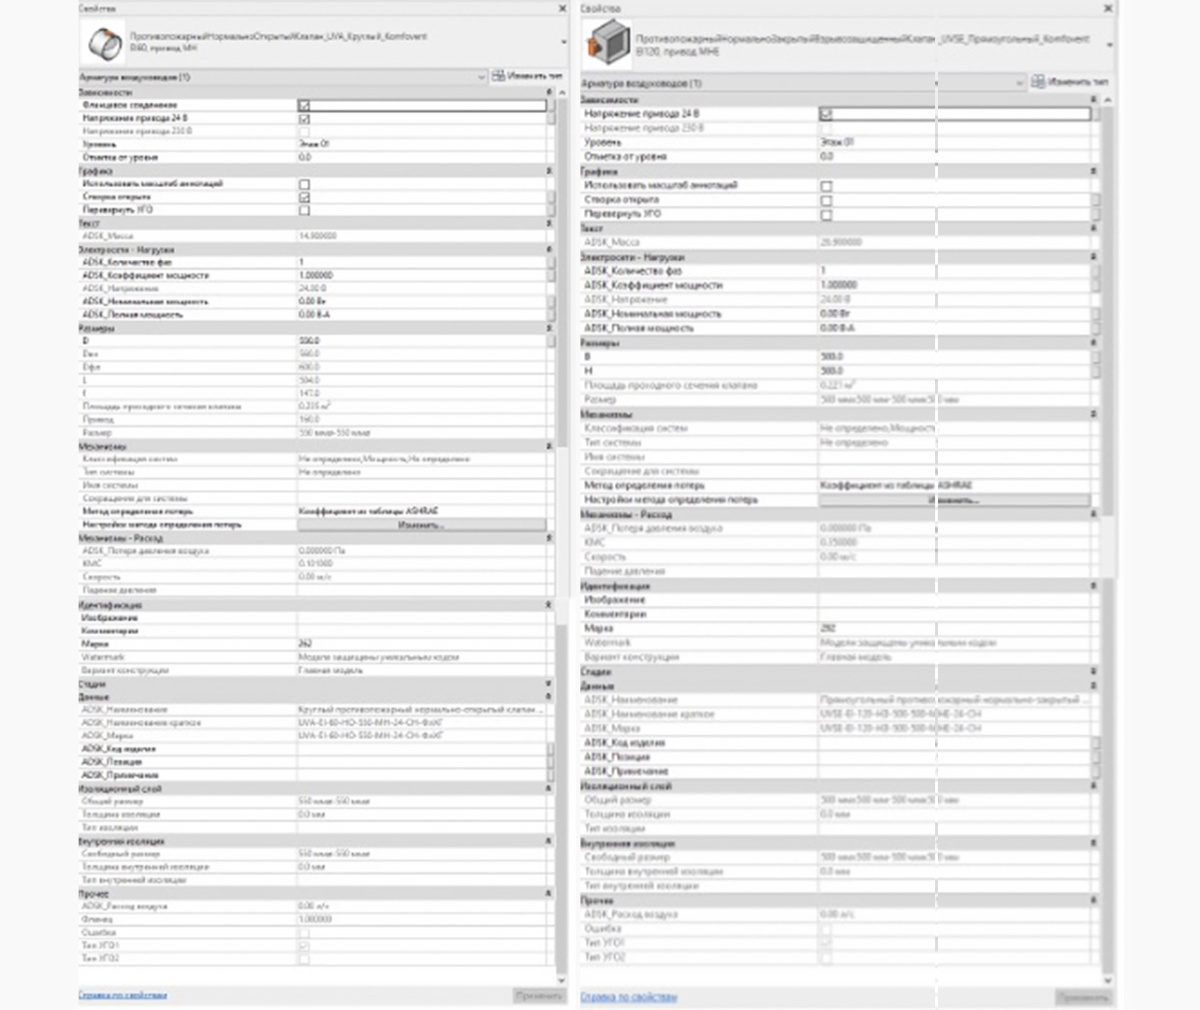Expand the collapsed 'Стадии' section in left panel
The height and width of the screenshot is (1010, 1200).
coord(548,684)
